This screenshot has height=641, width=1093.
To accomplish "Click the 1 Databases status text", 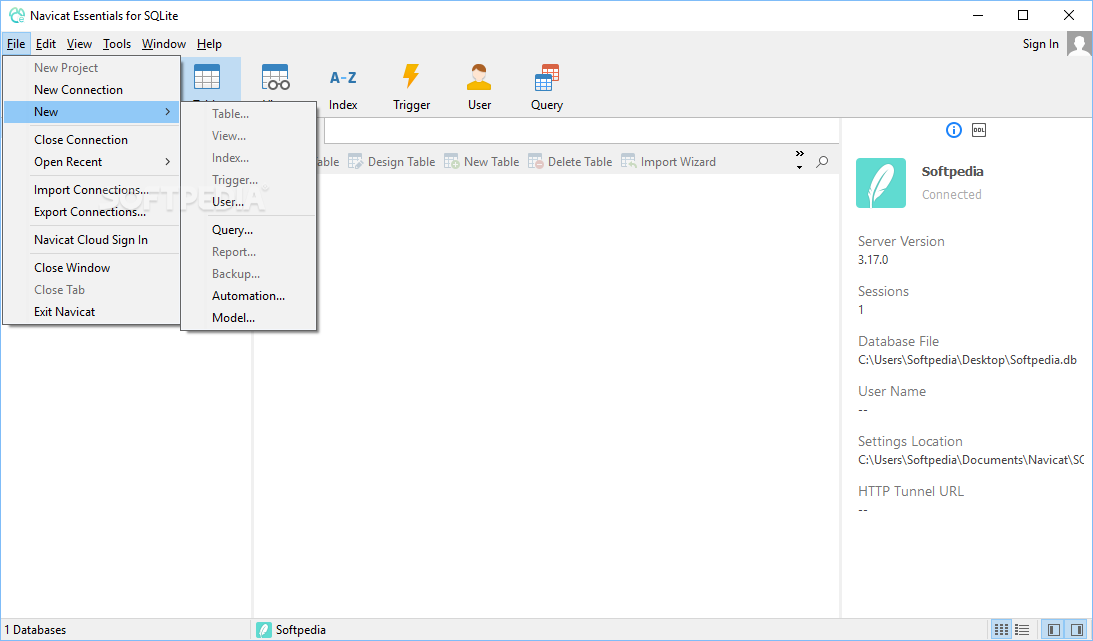I will click(36, 630).
